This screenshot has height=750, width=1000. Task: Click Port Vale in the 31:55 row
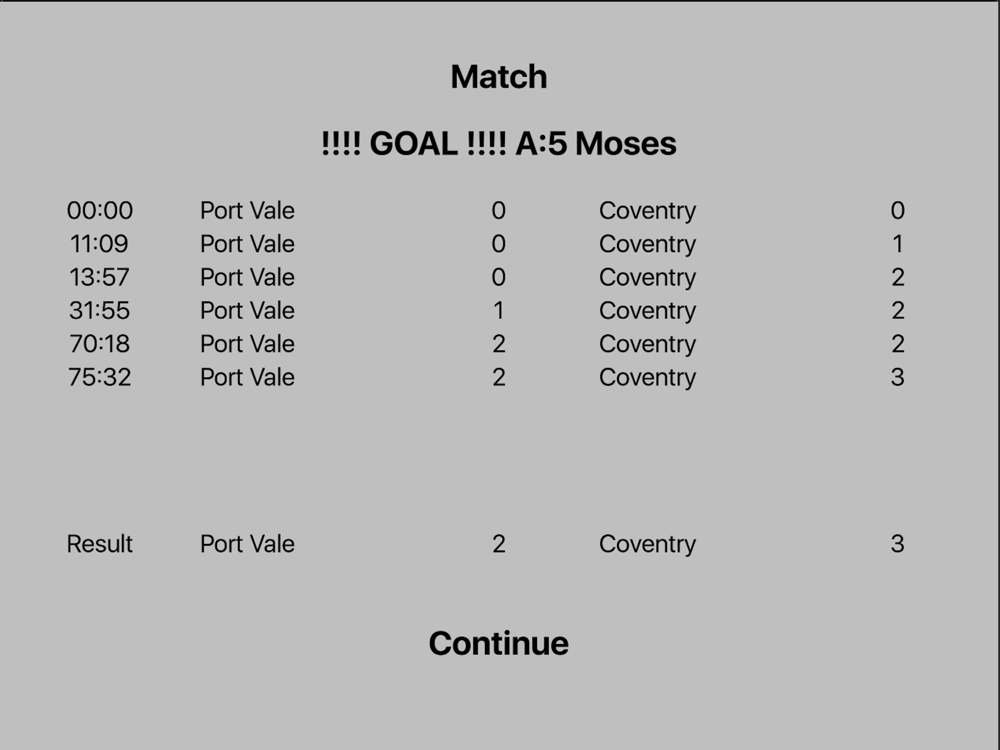(x=247, y=311)
